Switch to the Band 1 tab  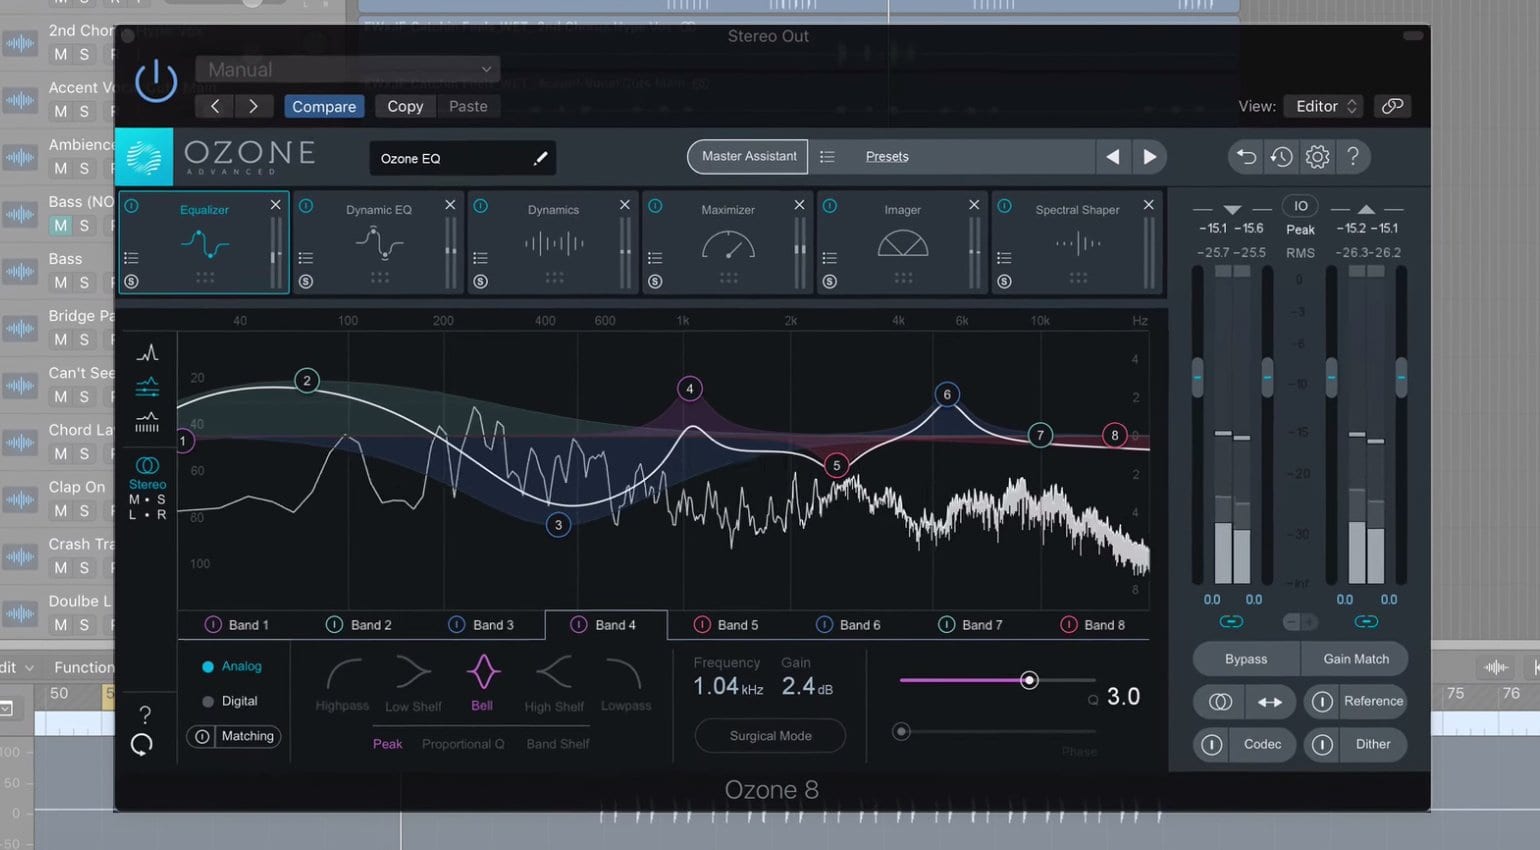(237, 625)
